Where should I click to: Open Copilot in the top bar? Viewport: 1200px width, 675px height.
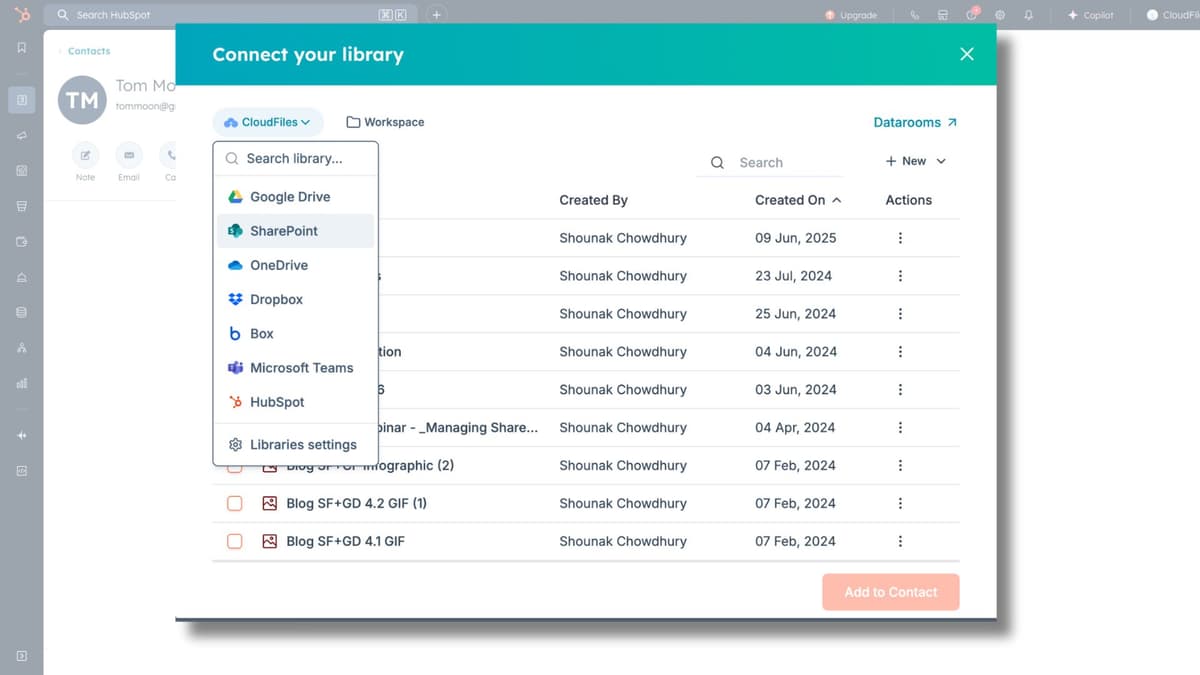[x=1090, y=15]
